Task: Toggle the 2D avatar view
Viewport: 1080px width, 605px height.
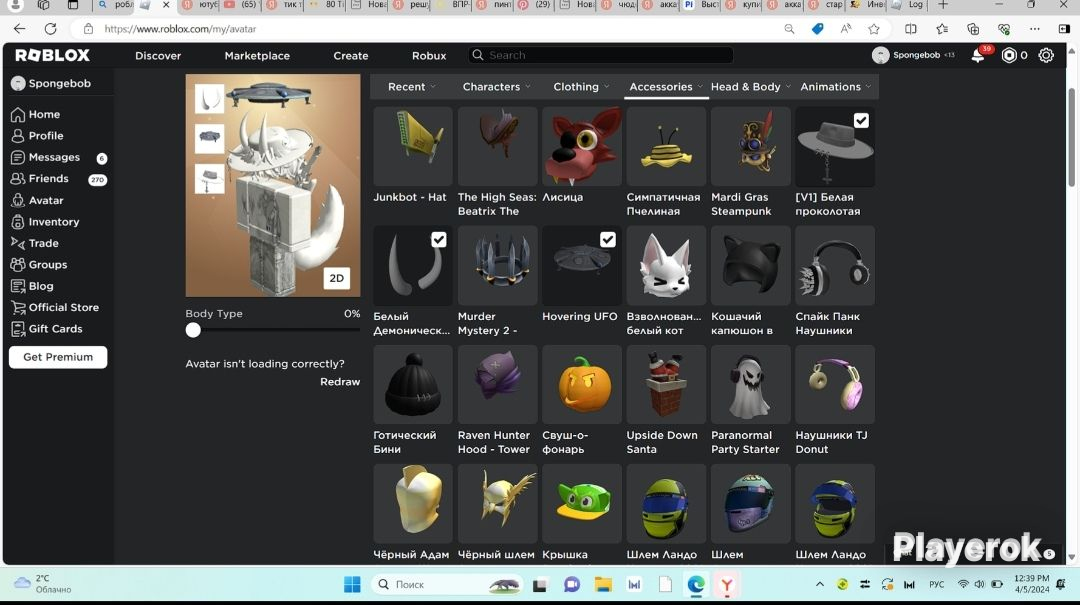Action: tap(337, 278)
